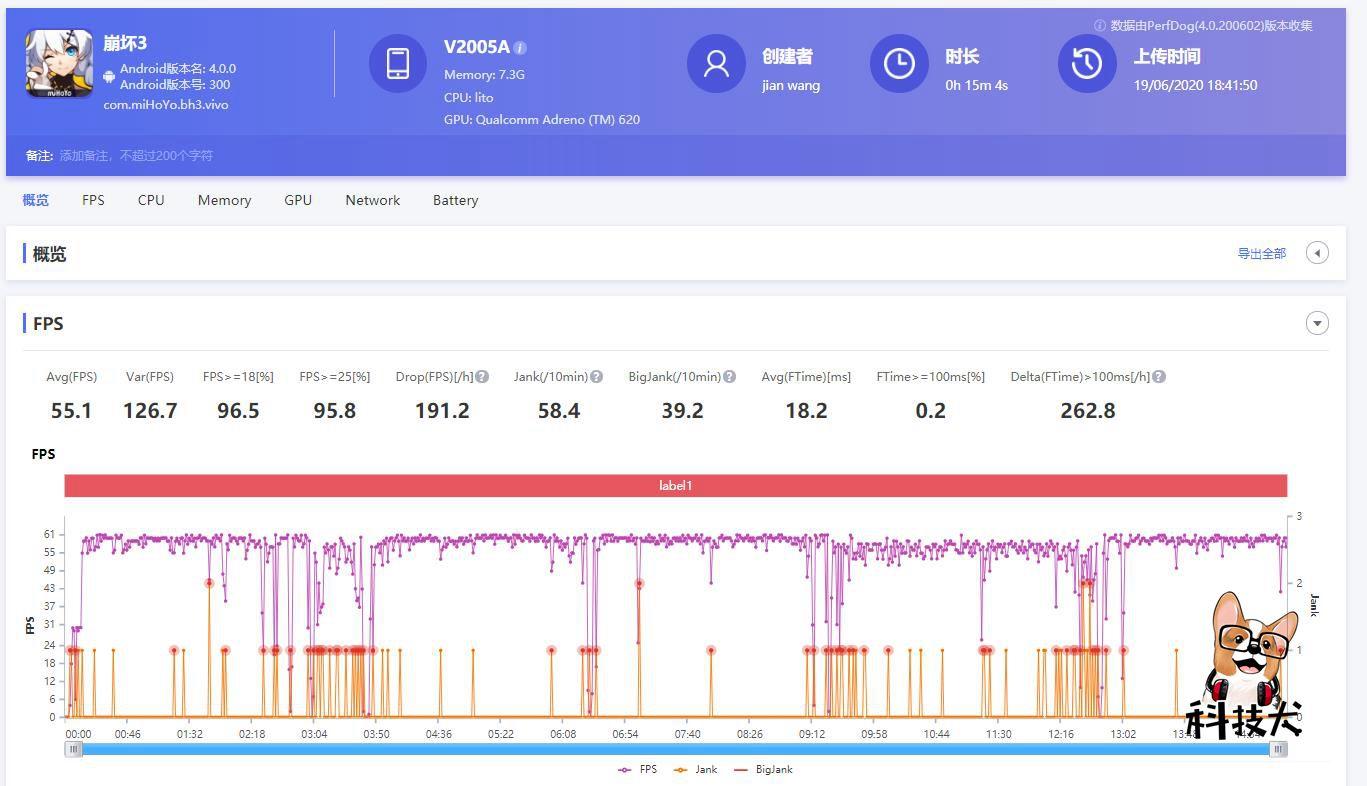The width and height of the screenshot is (1367, 786).
Task: Click the 01:32 label on chart time axis
Action: [190, 734]
